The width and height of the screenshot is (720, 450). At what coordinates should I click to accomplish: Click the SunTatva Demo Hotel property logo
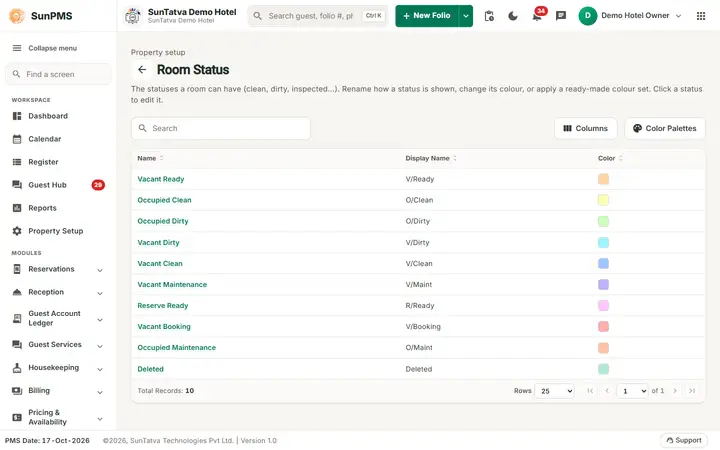tap(133, 16)
